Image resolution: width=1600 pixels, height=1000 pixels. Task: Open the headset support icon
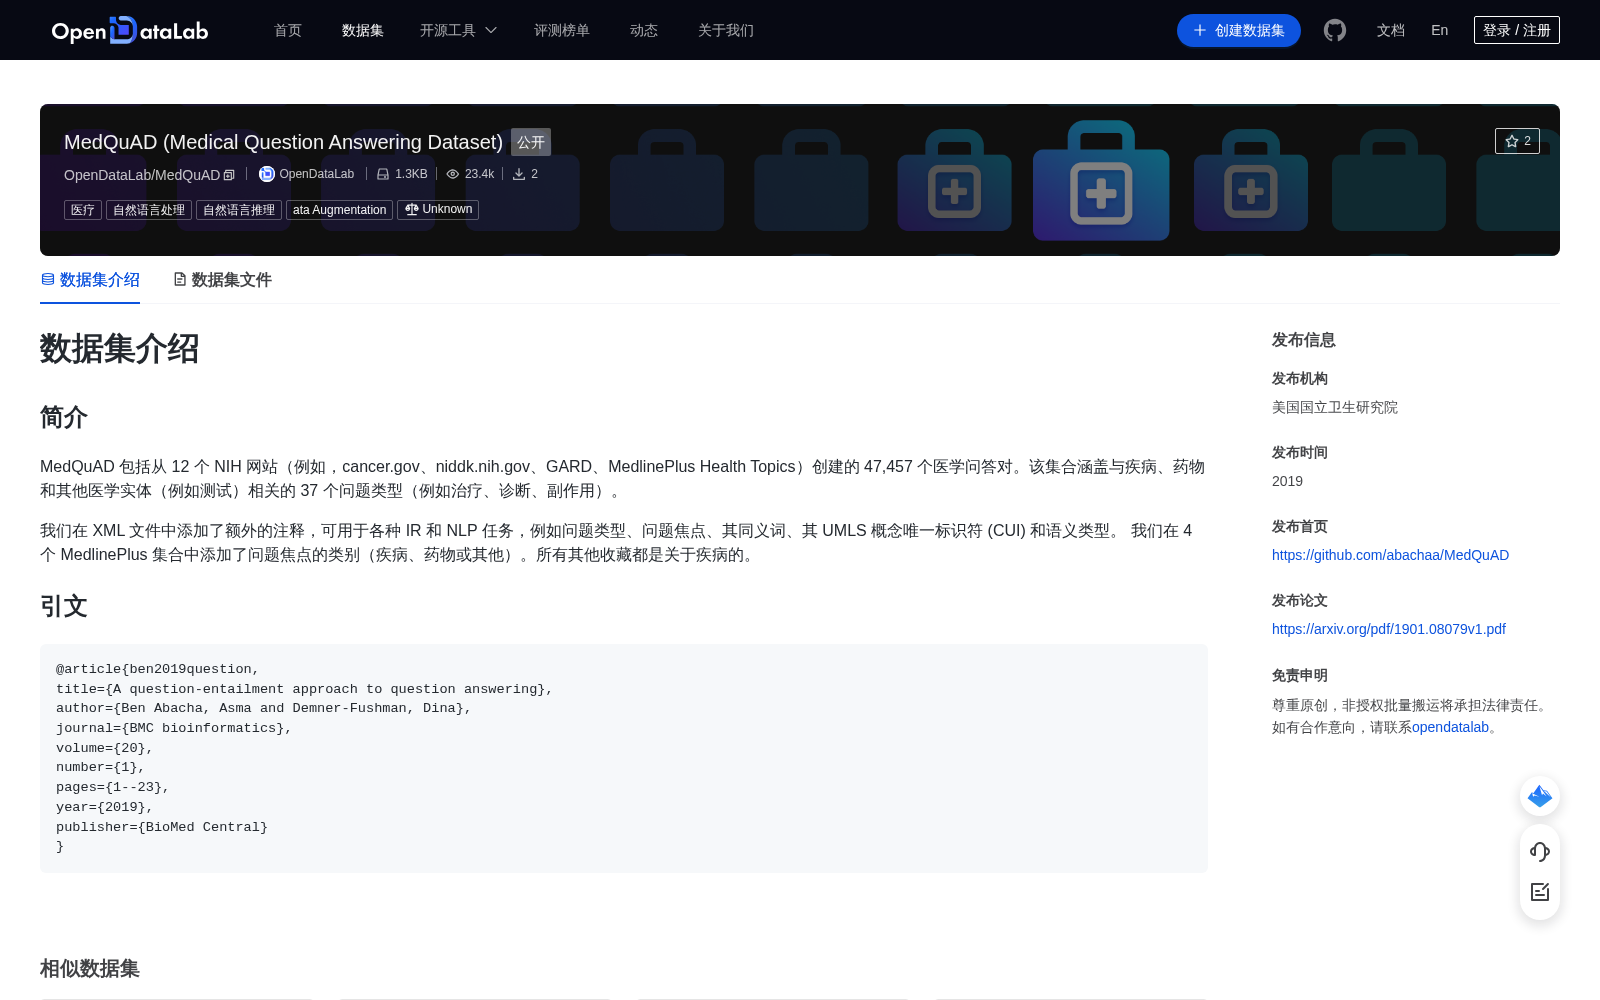(x=1540, y=852)
